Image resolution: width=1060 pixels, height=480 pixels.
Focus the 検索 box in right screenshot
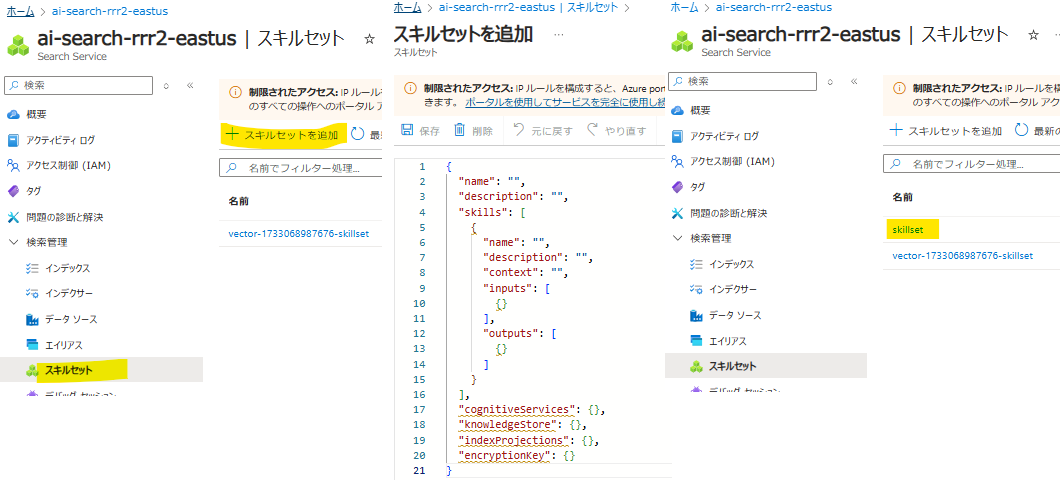[x=742, y=81]
